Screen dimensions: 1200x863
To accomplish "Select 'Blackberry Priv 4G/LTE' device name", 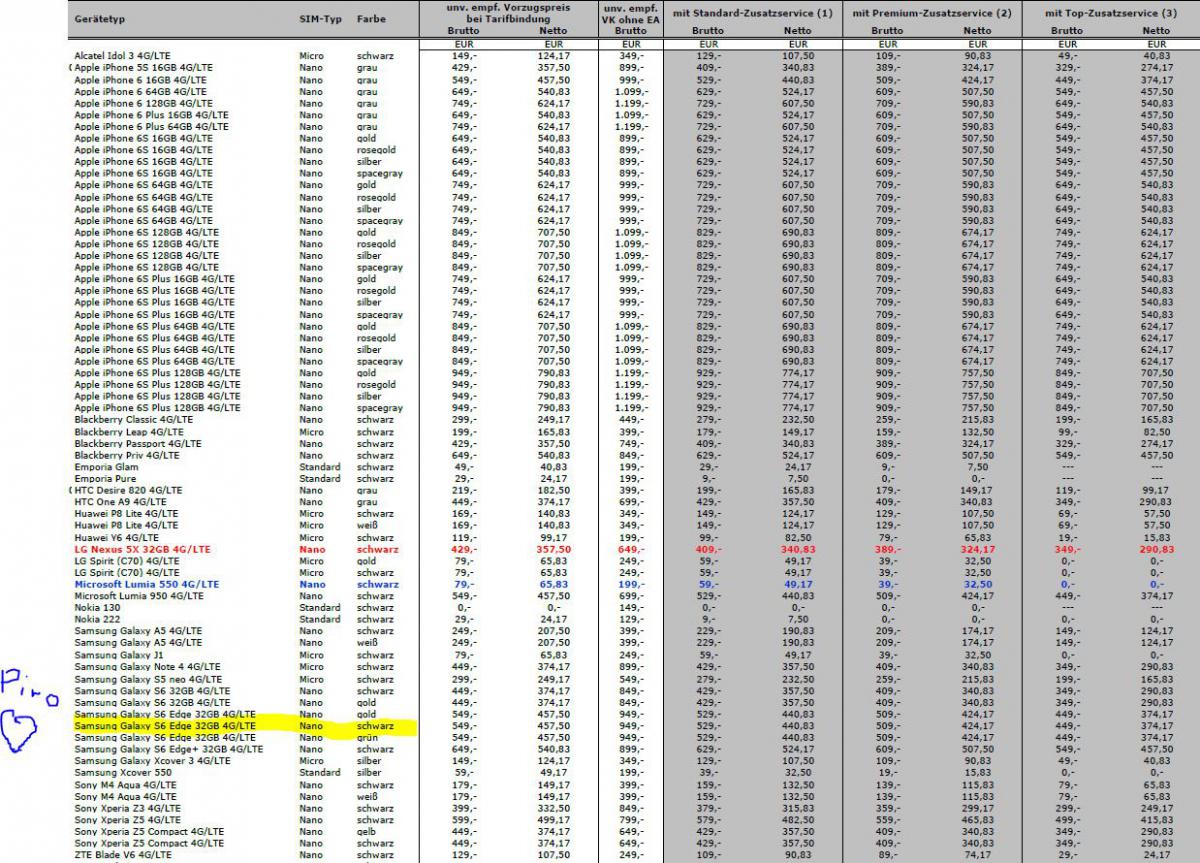I will [126, 455].
